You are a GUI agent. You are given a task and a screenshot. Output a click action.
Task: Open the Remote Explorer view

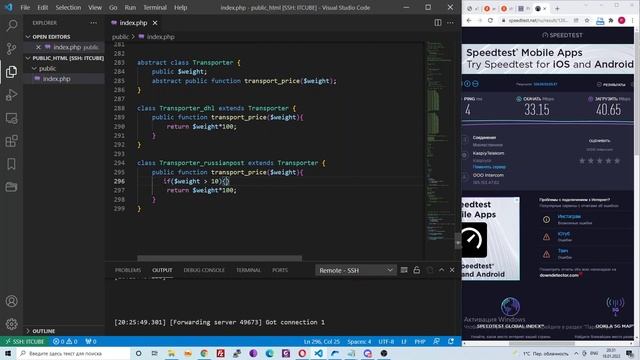[x=11, y=118]
